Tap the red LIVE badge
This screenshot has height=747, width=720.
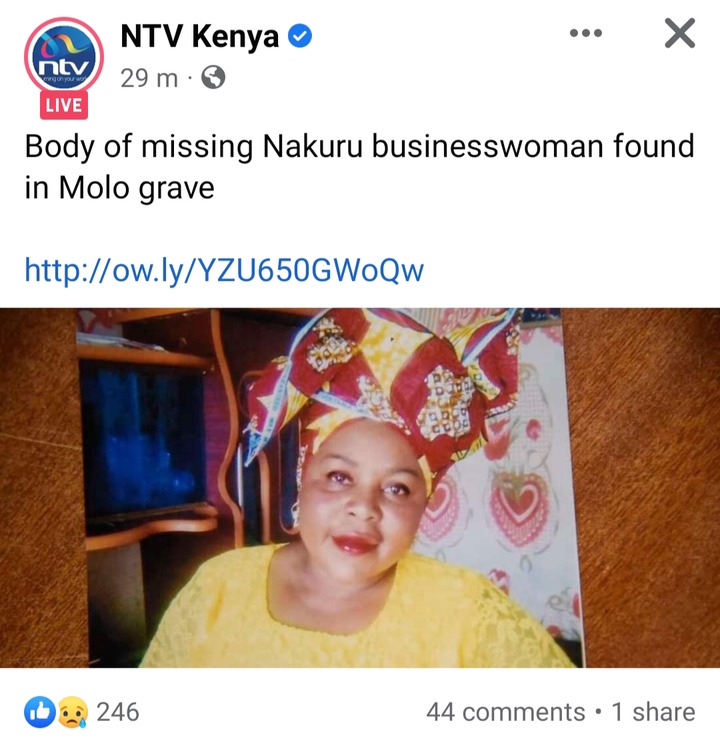[x=64, y=105]
